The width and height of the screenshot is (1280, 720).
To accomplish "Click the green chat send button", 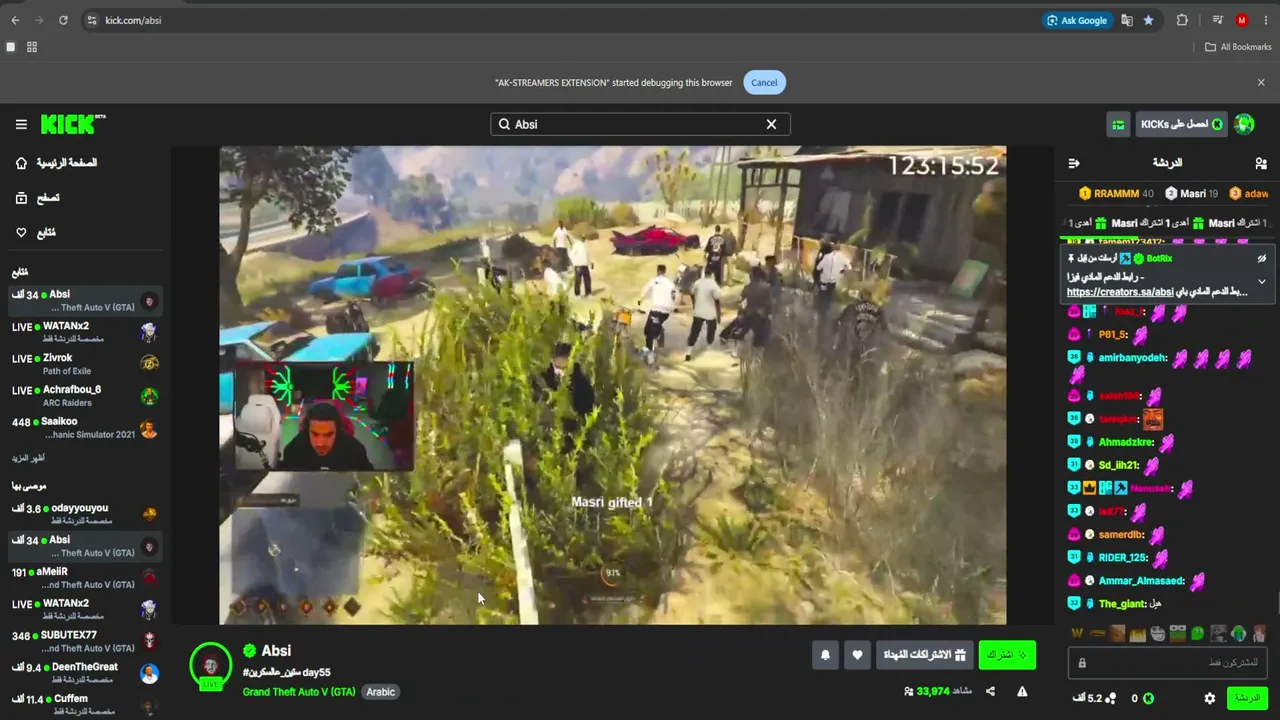I will [1247, 698].
